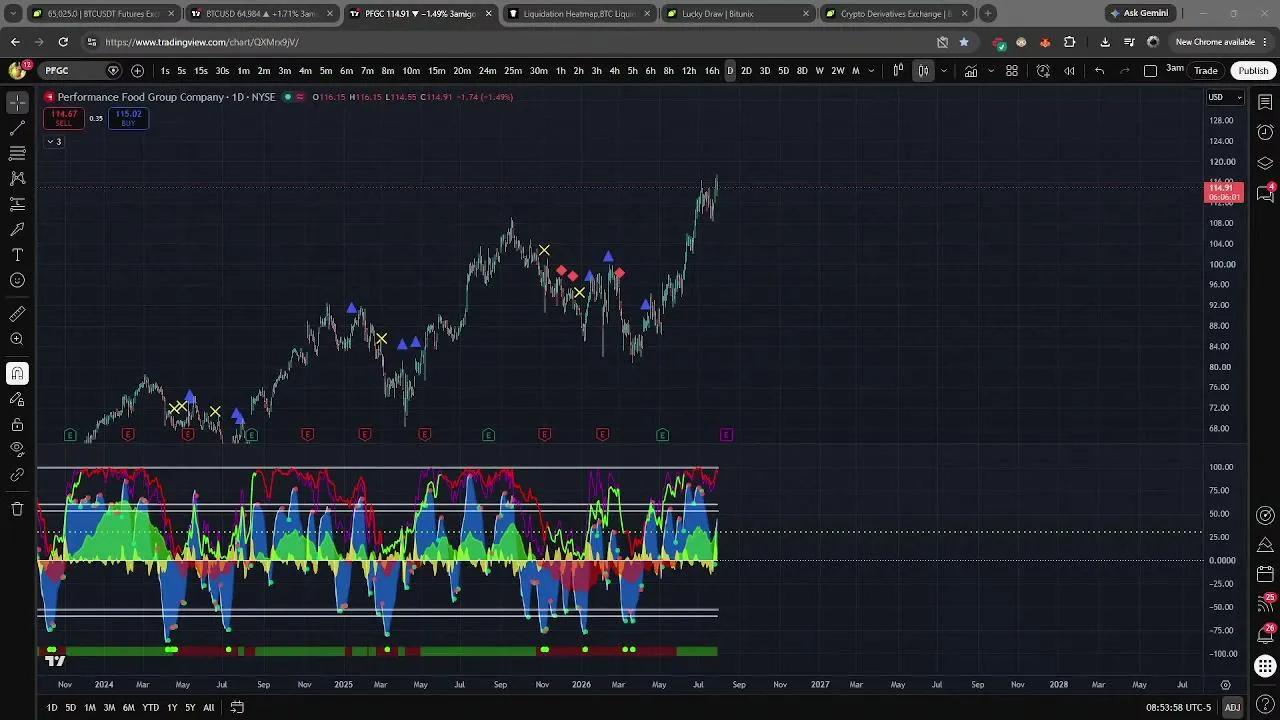The image size is (1280, 720).
Task: Open the target radar icon in sidebar
Action: click(x=1265, y=515)
